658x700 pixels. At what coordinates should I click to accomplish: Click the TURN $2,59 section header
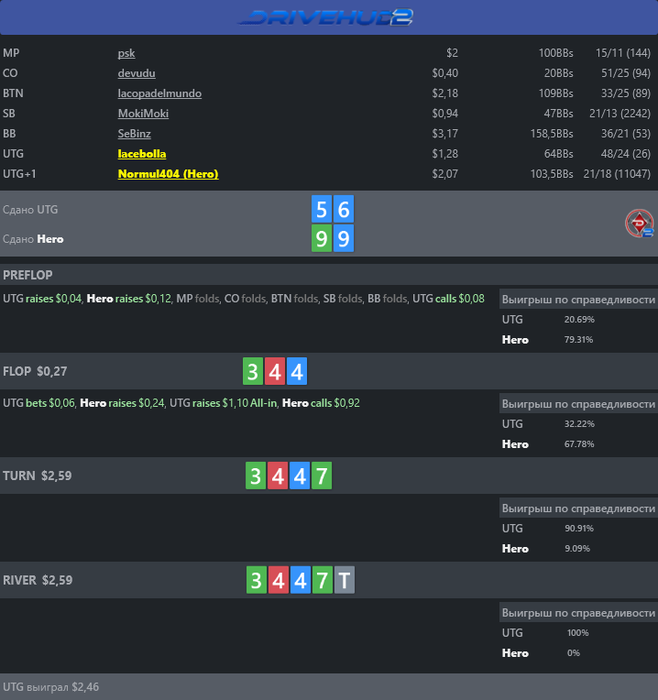[x=37, y=476]
